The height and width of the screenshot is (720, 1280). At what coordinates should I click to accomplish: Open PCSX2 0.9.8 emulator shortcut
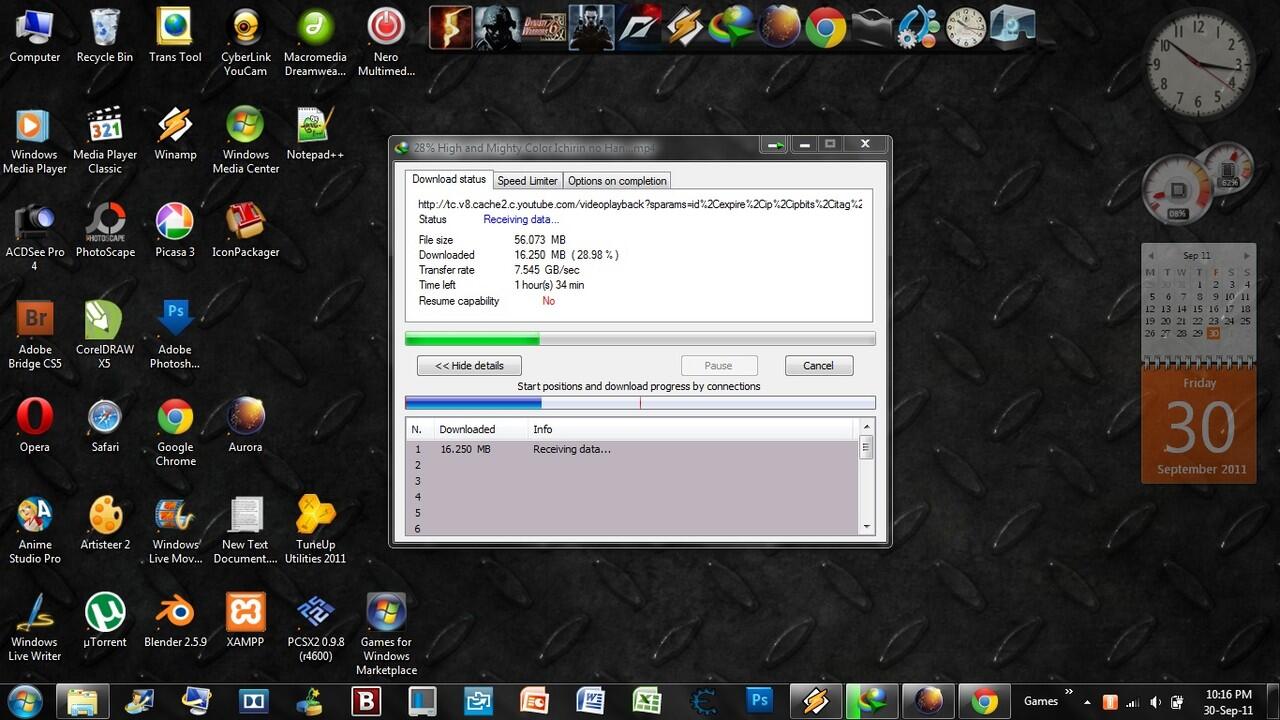click(315, 627)
